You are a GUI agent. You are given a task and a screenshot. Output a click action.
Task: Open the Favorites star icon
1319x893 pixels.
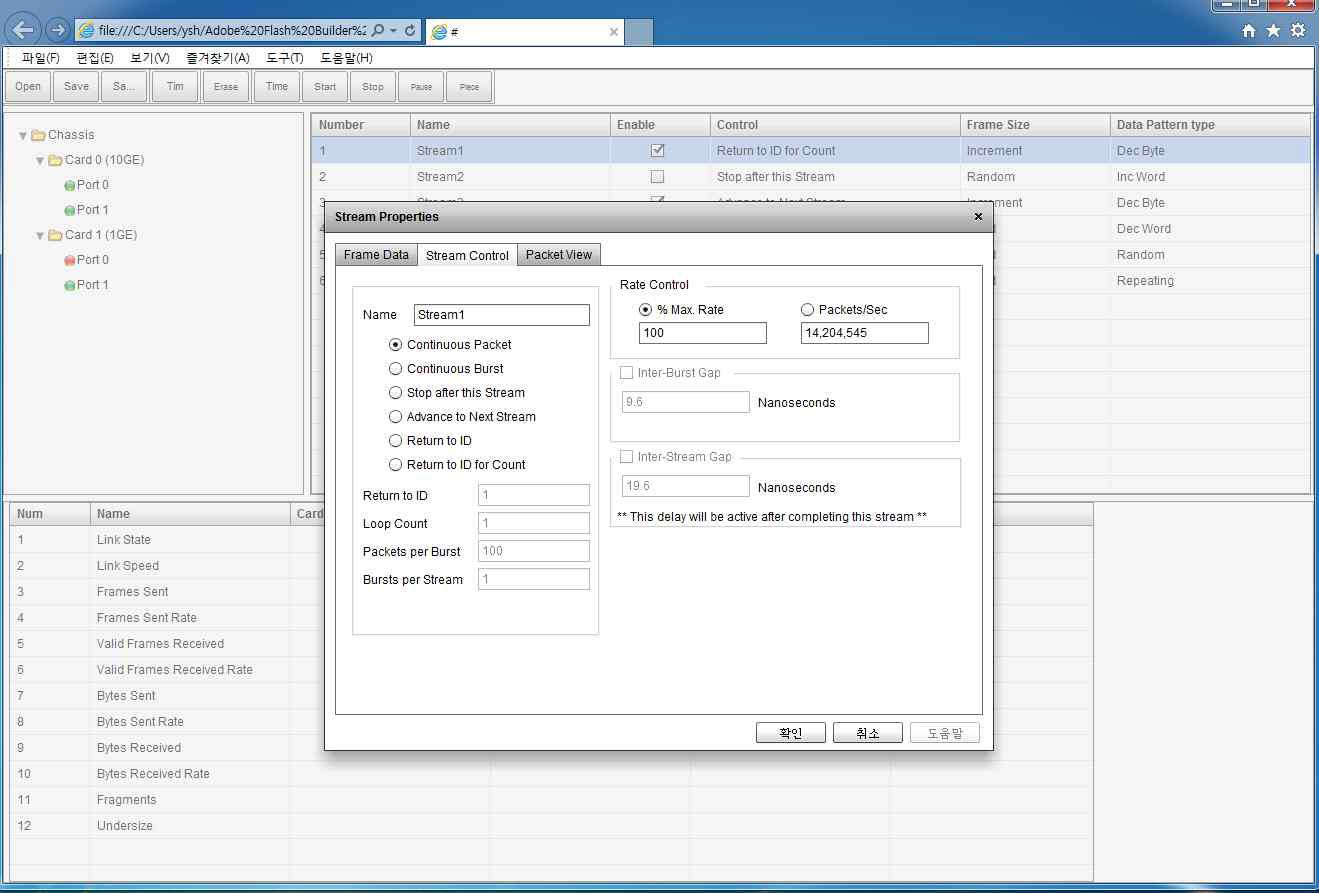click(x=1273, y=31)
